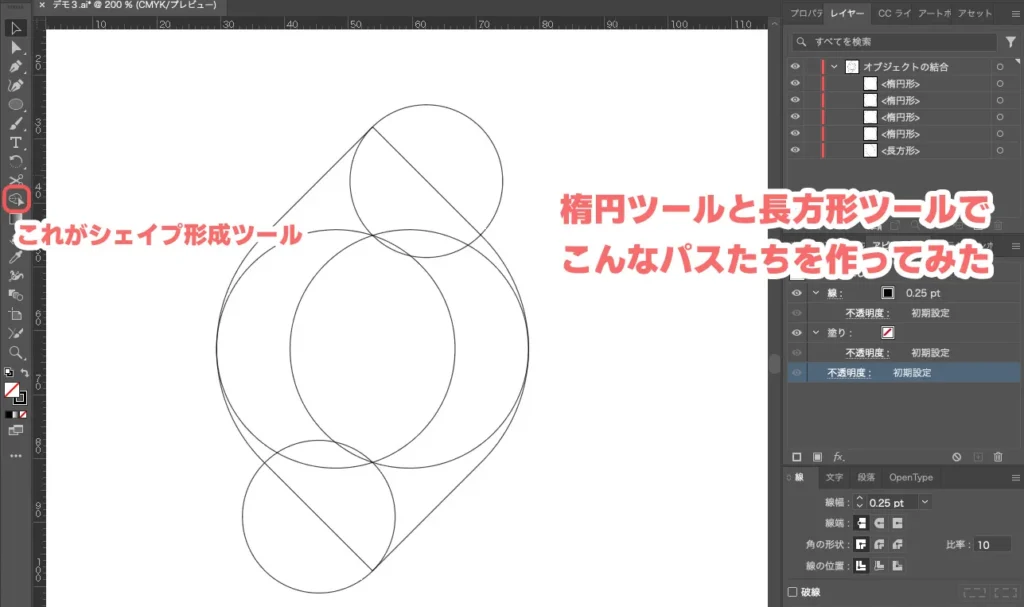Collapse the 塗り fill attribute row
The width and height of the screenshot is (1024, 607).
[x=815, y=333]
